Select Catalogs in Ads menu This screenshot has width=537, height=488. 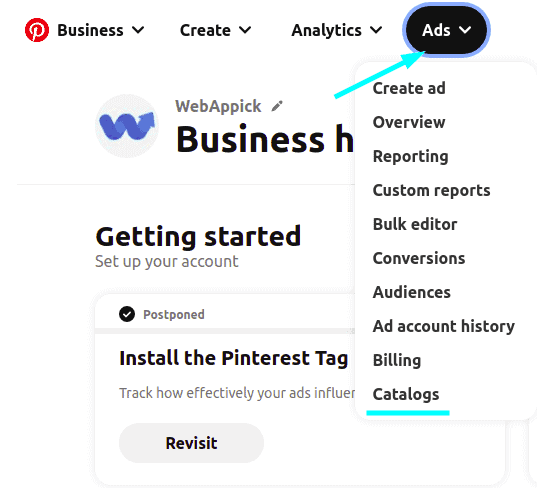point(406,395)
